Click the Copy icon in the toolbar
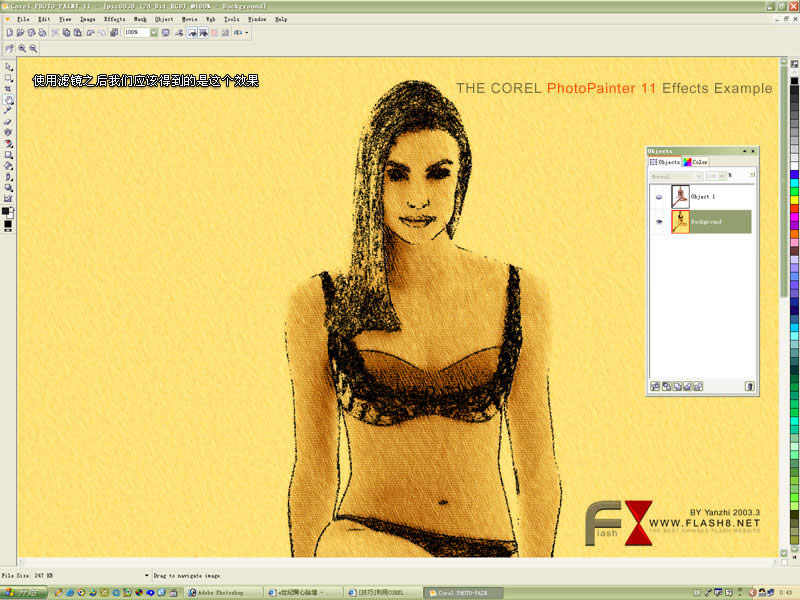Image resolution: width=800 pixels, height=600 pixels. [x=66, y=33]
